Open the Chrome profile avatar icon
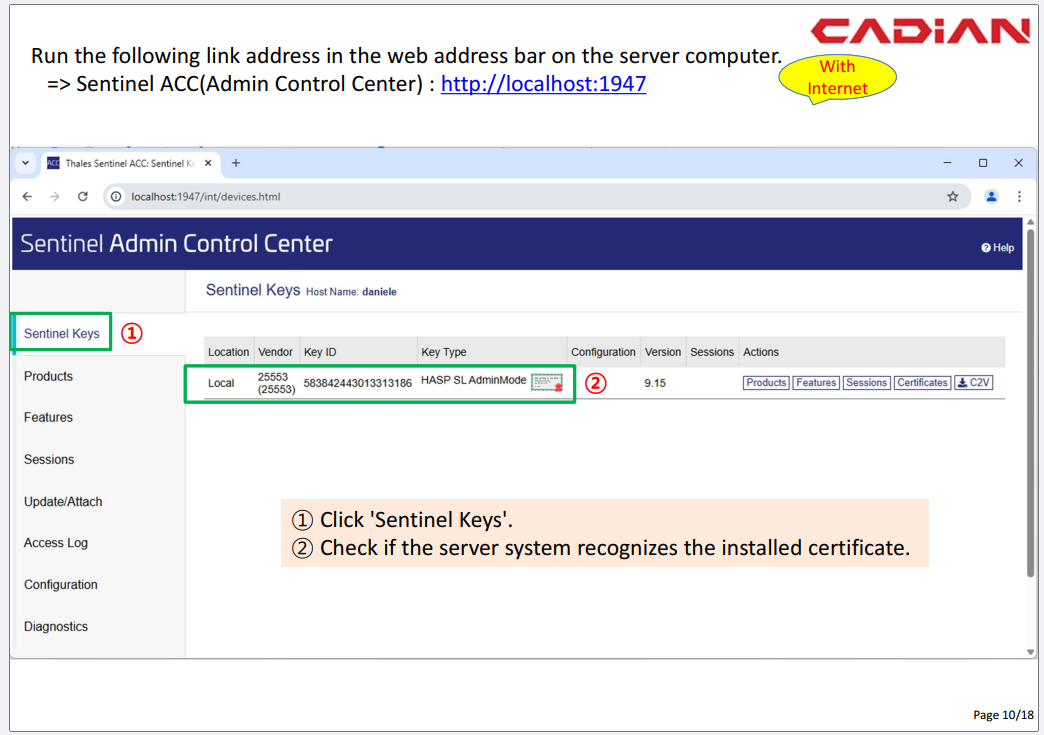1044x735 pixels. click(991, 197)
